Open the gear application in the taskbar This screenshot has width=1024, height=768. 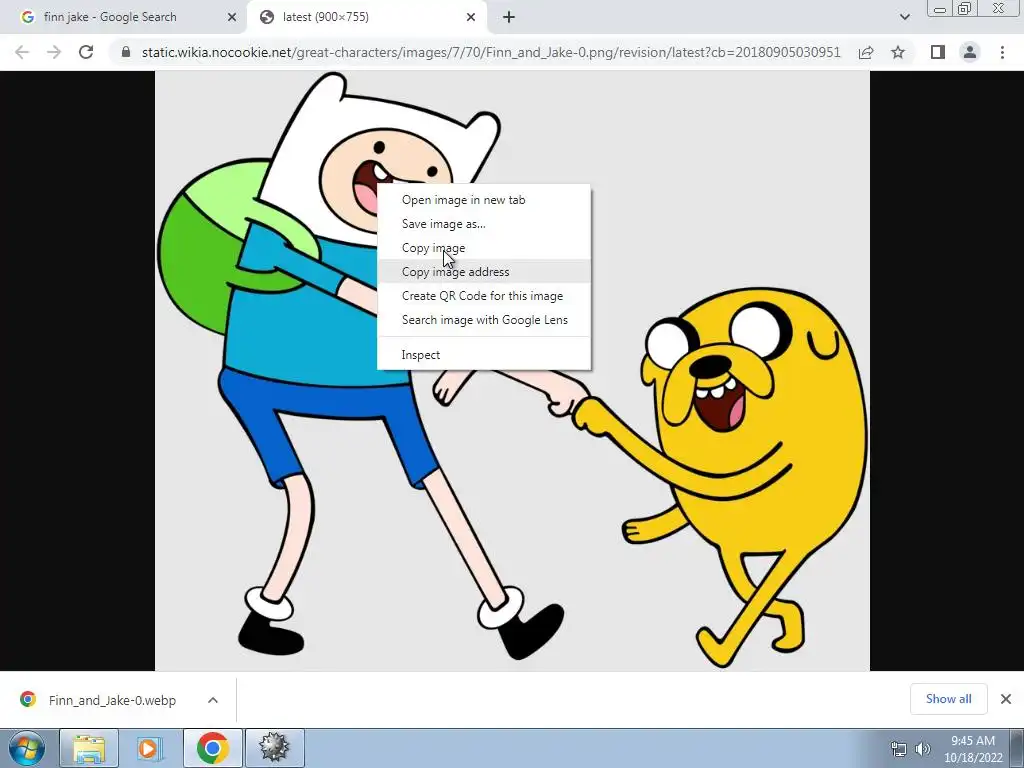click(x=274, y=748)
